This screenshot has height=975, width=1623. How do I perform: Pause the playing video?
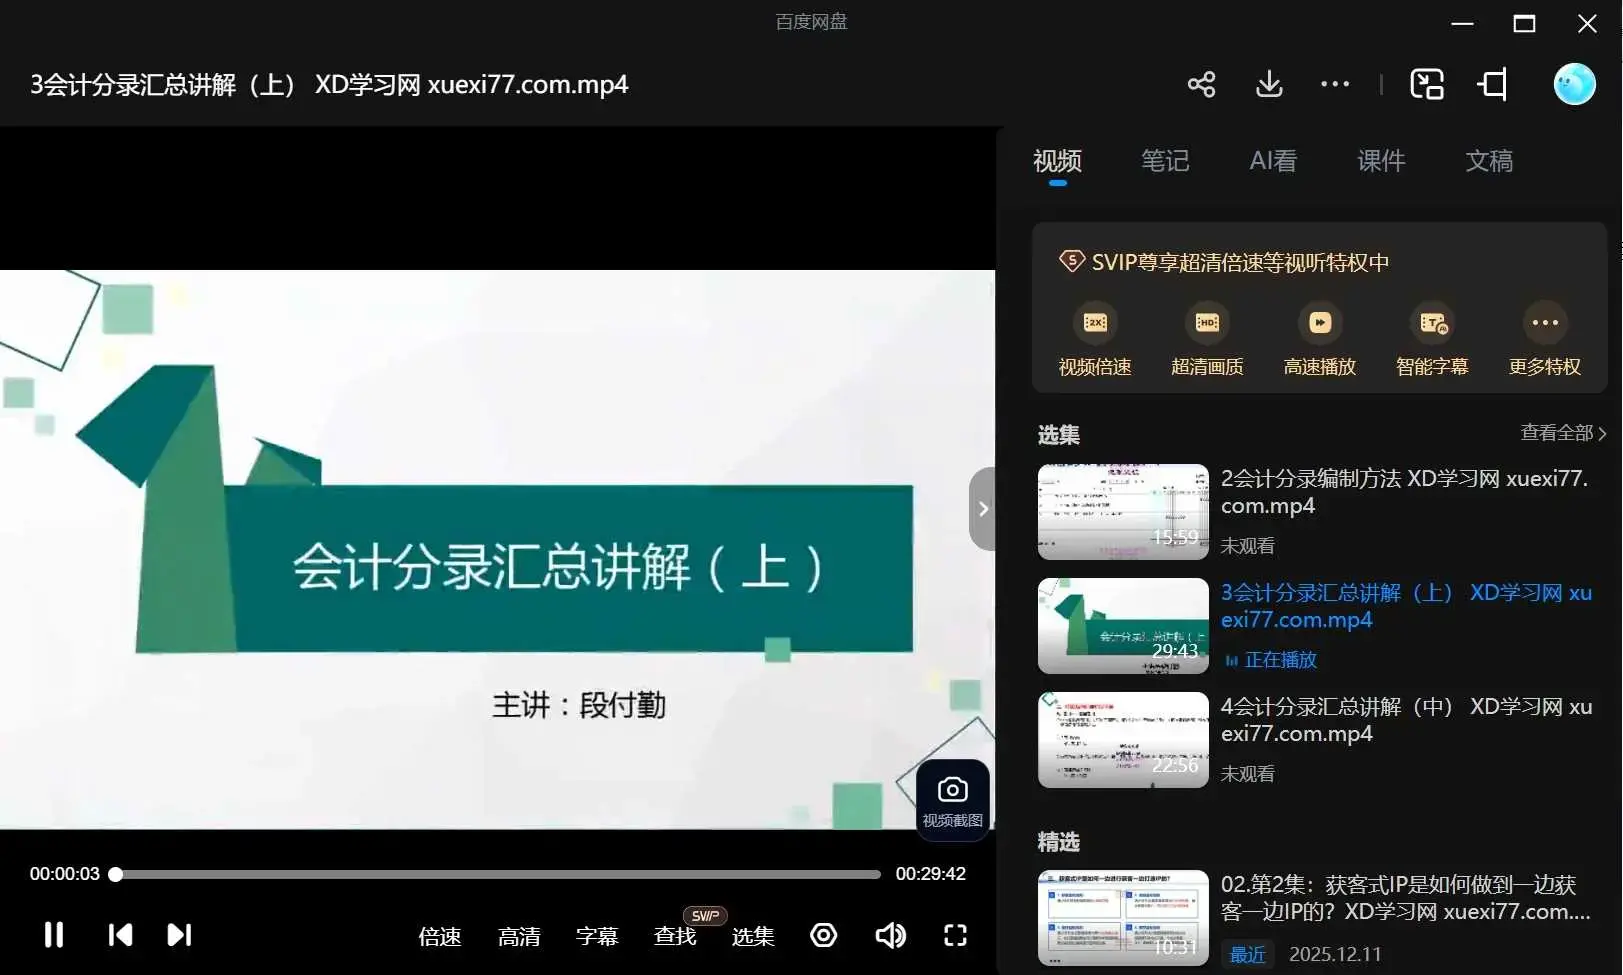(x=53, y=935)
